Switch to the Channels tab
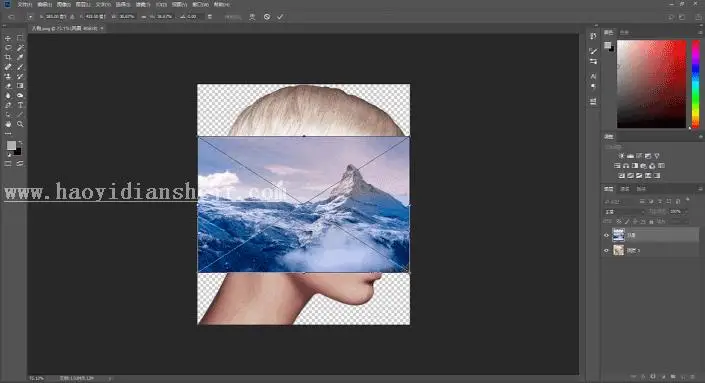The height and width of the screenshot is (383, 705). point(625,189)
